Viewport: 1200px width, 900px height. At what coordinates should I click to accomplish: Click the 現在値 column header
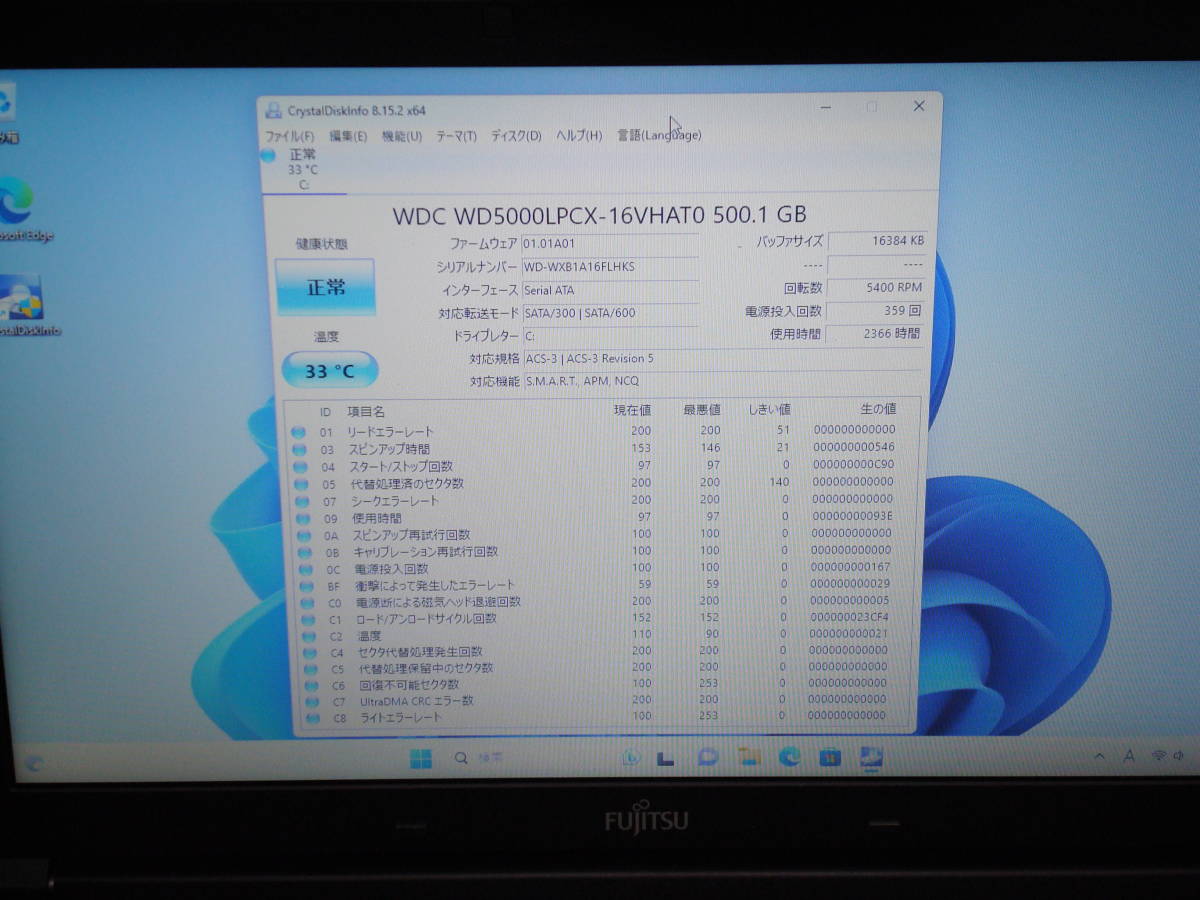pyautogui.click(x=632, y=410)
